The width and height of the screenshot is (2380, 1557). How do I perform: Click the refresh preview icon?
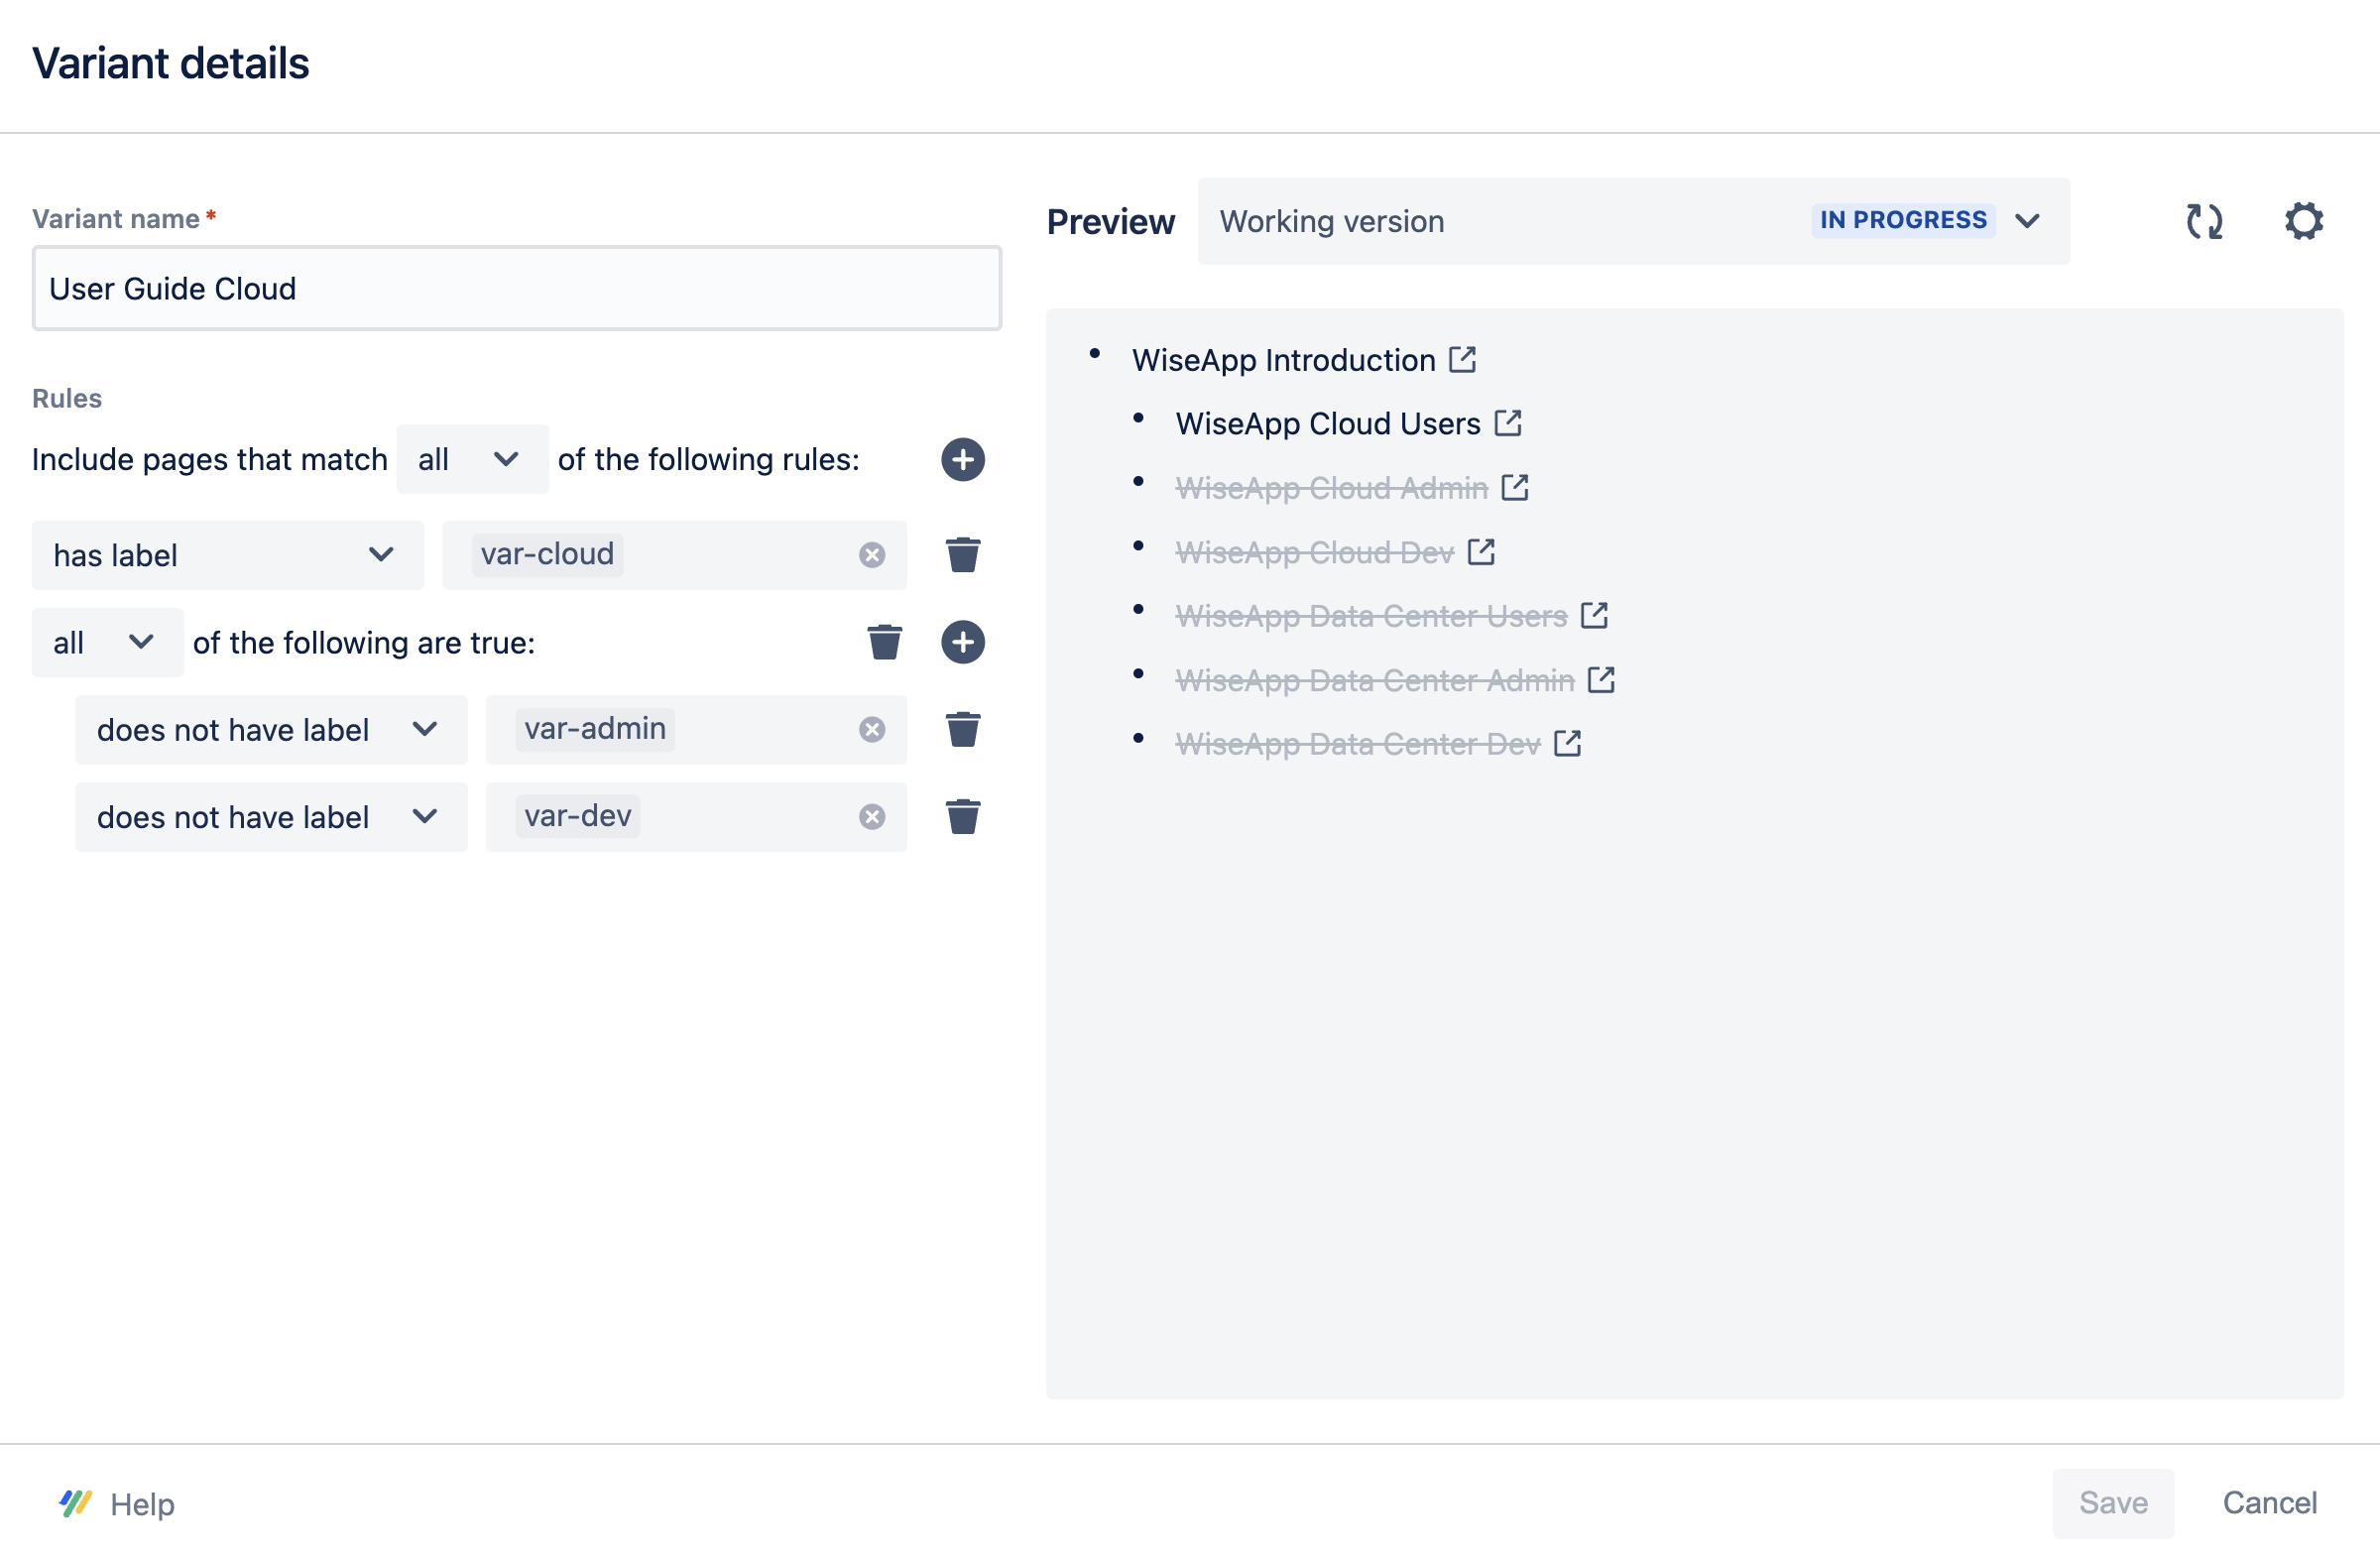click(2203, 221)
